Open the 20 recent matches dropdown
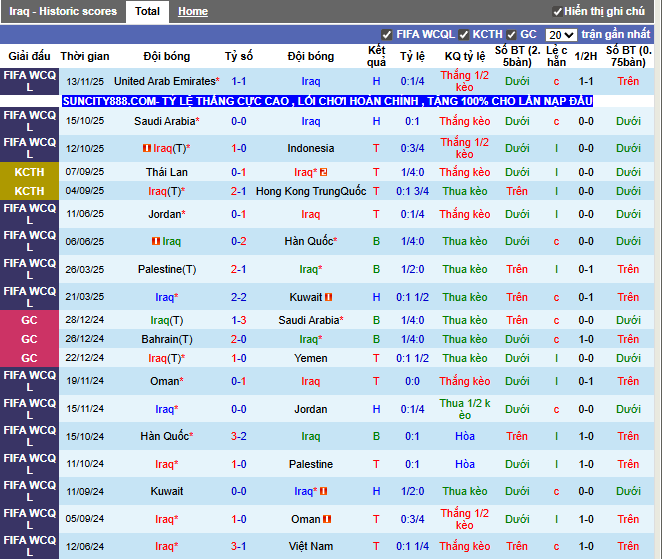Screen dimensions: 662x559 pos(561,35)
